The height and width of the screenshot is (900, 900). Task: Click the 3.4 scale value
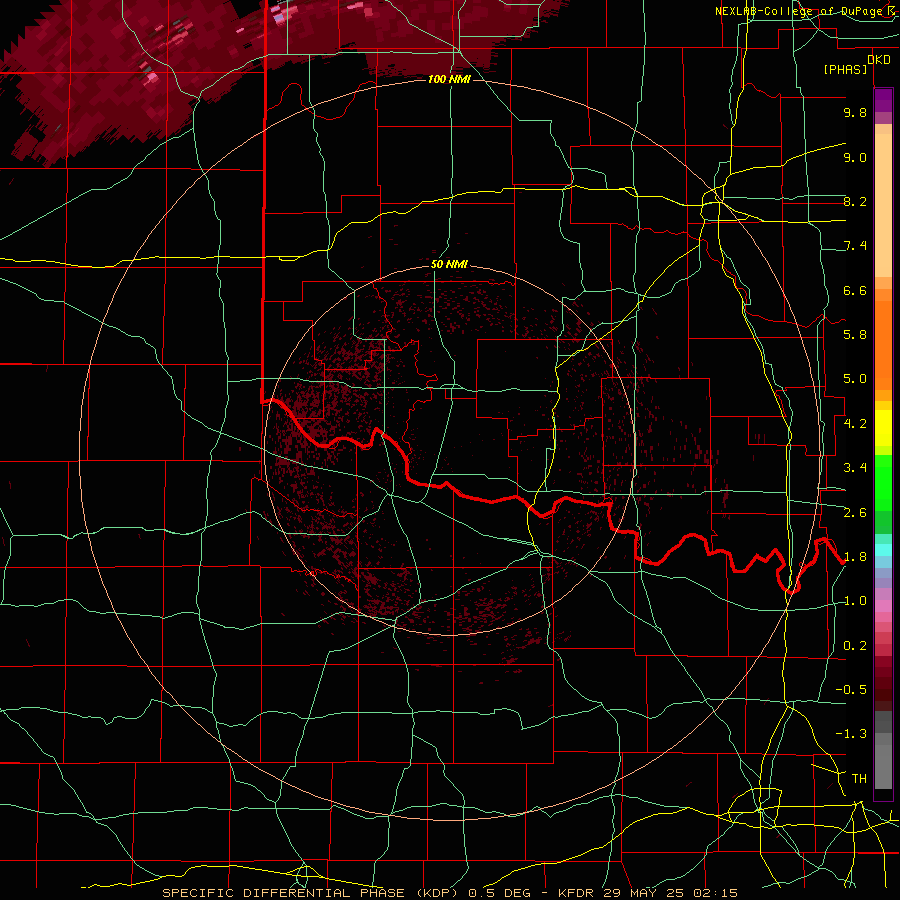(855, 468)
